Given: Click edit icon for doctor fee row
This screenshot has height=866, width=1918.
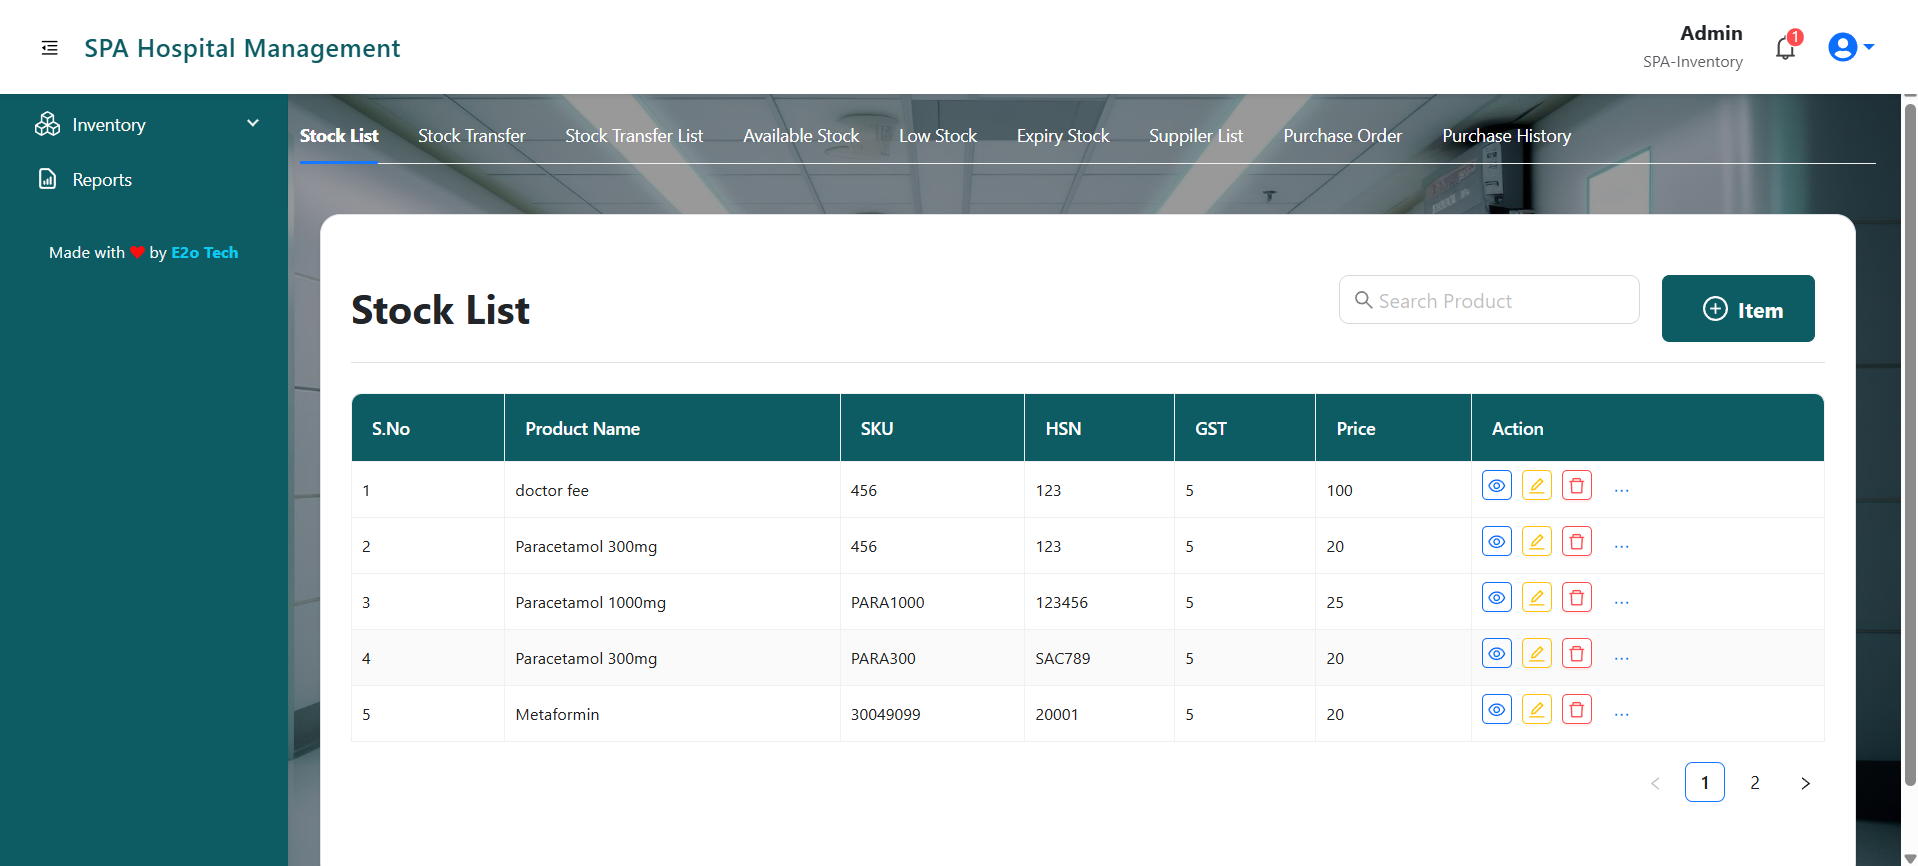Looking at the screenshot, I should [1536, 486].
